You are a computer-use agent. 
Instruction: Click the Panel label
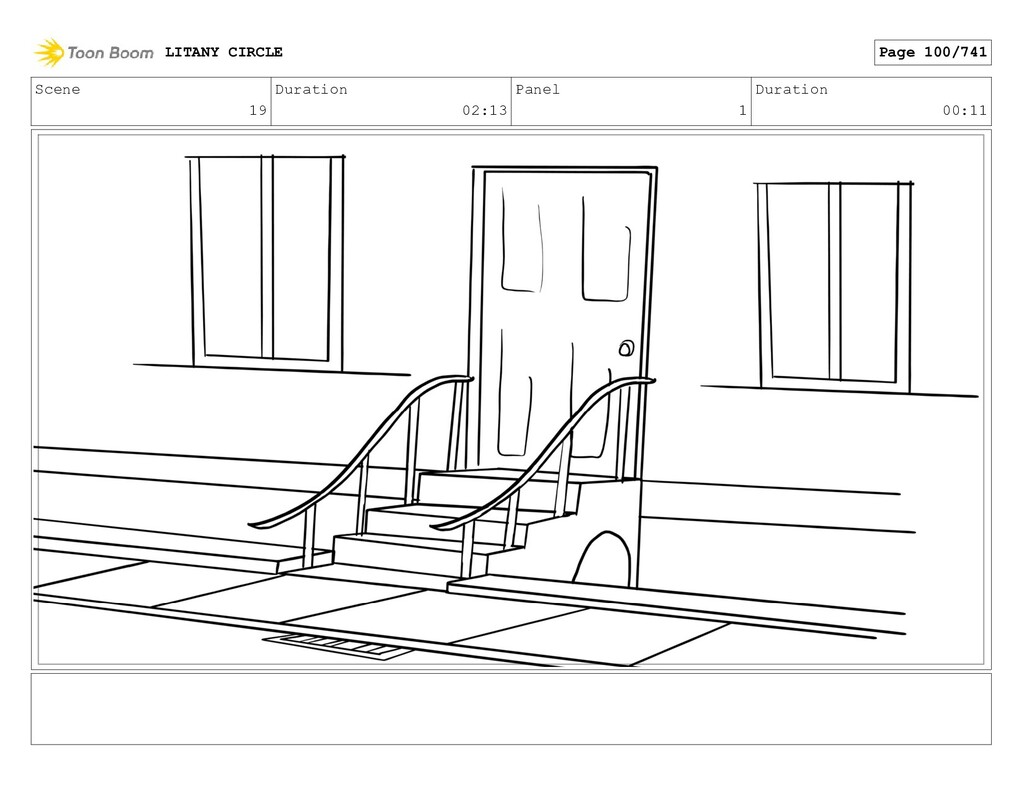coord(537,89)
